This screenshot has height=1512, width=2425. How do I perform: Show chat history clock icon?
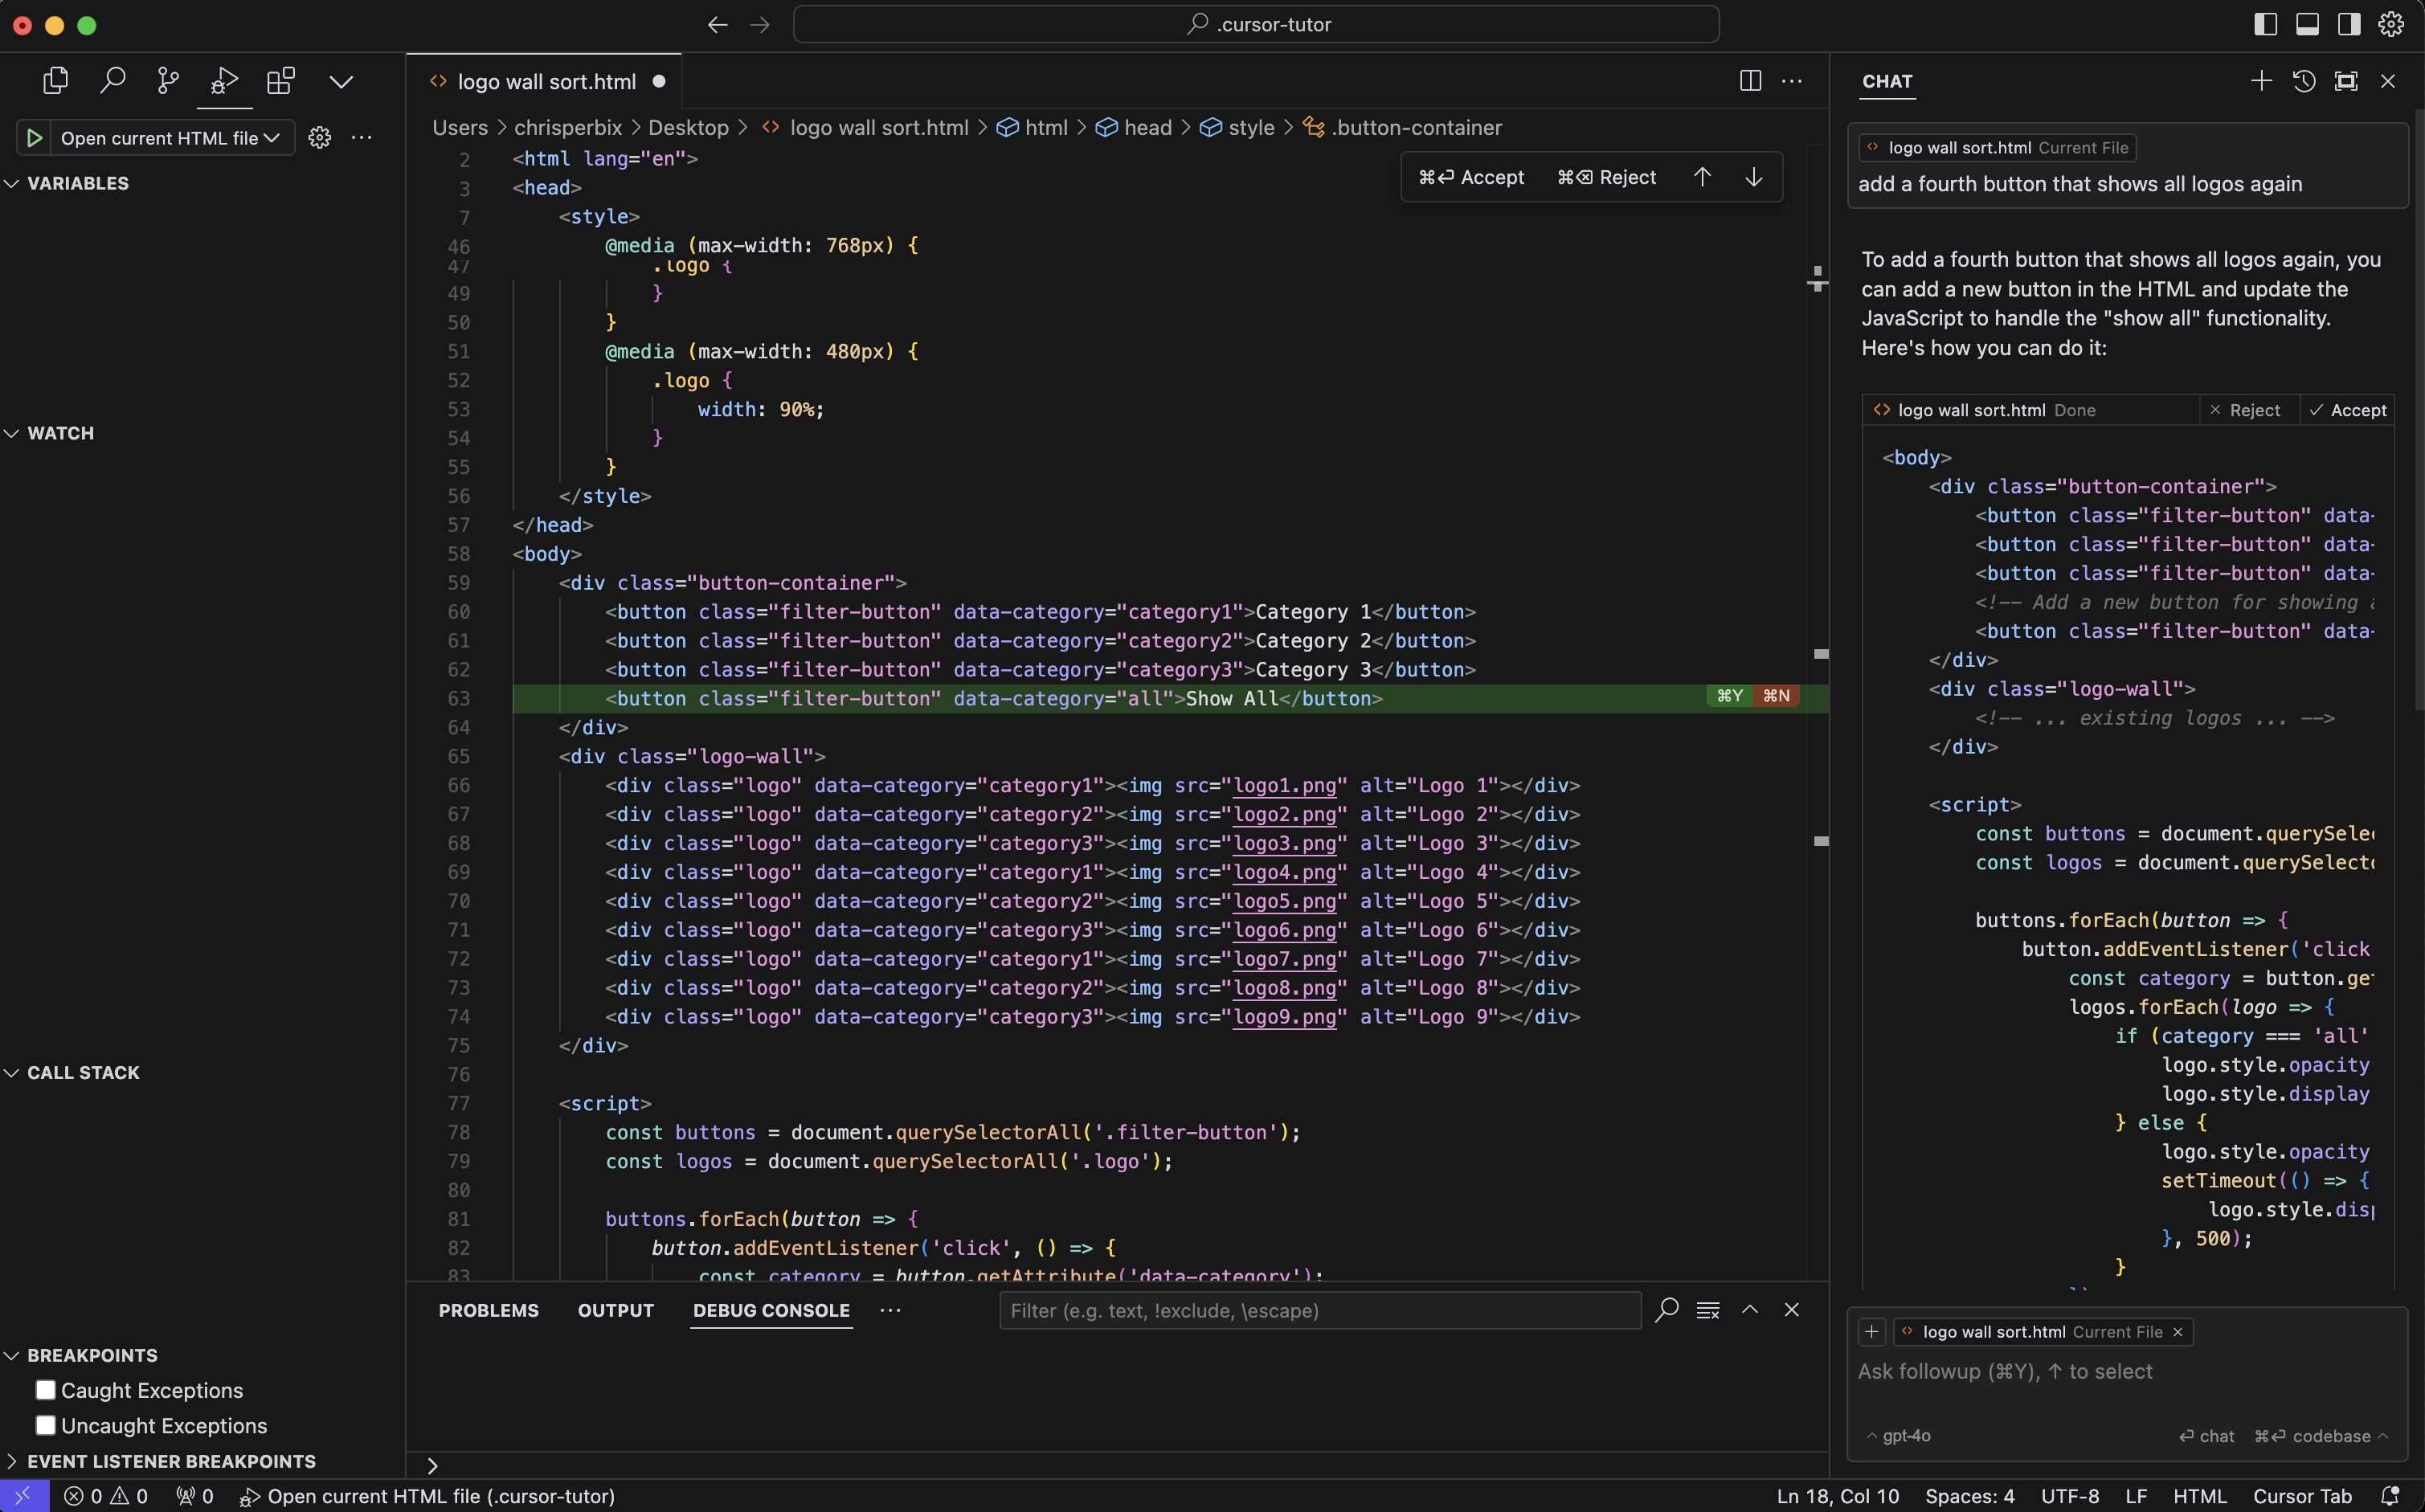[x=2304, y=81]
